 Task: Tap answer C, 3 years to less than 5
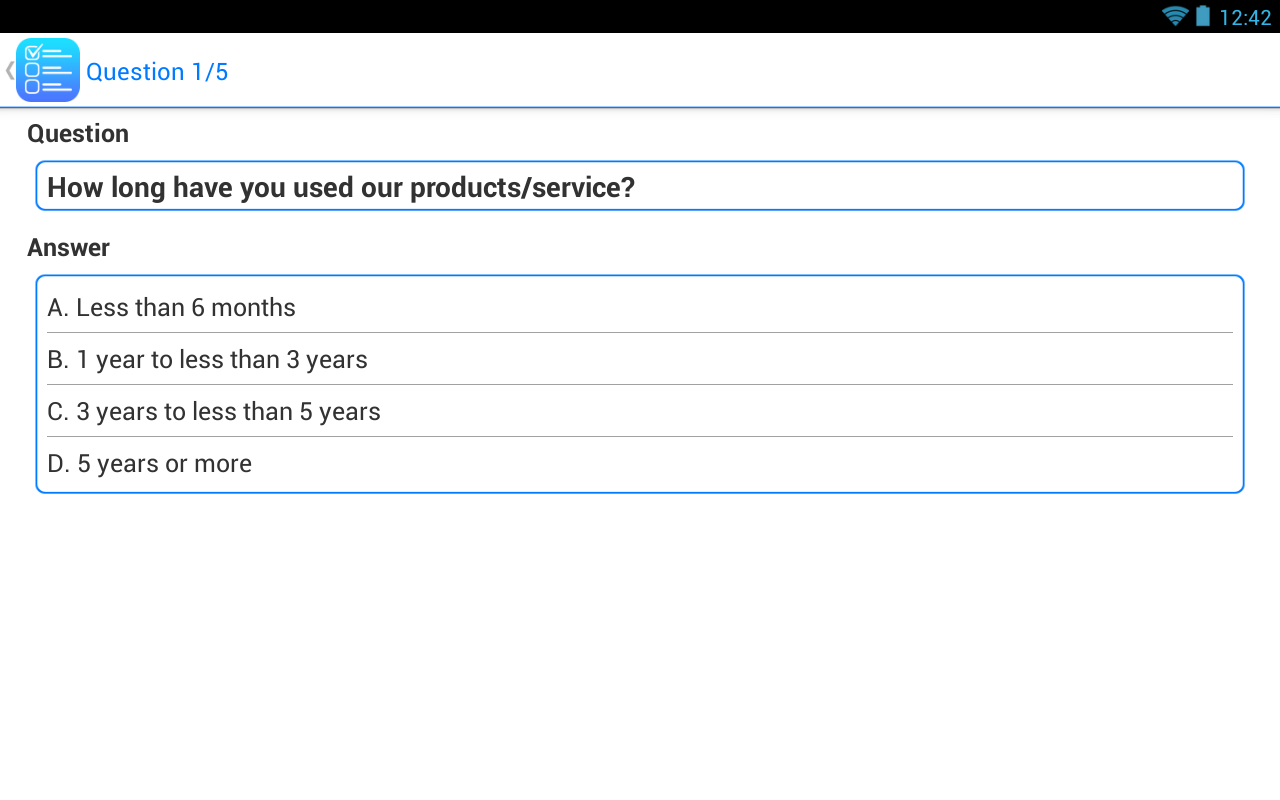pyautogui.click(x=214, y=411)
